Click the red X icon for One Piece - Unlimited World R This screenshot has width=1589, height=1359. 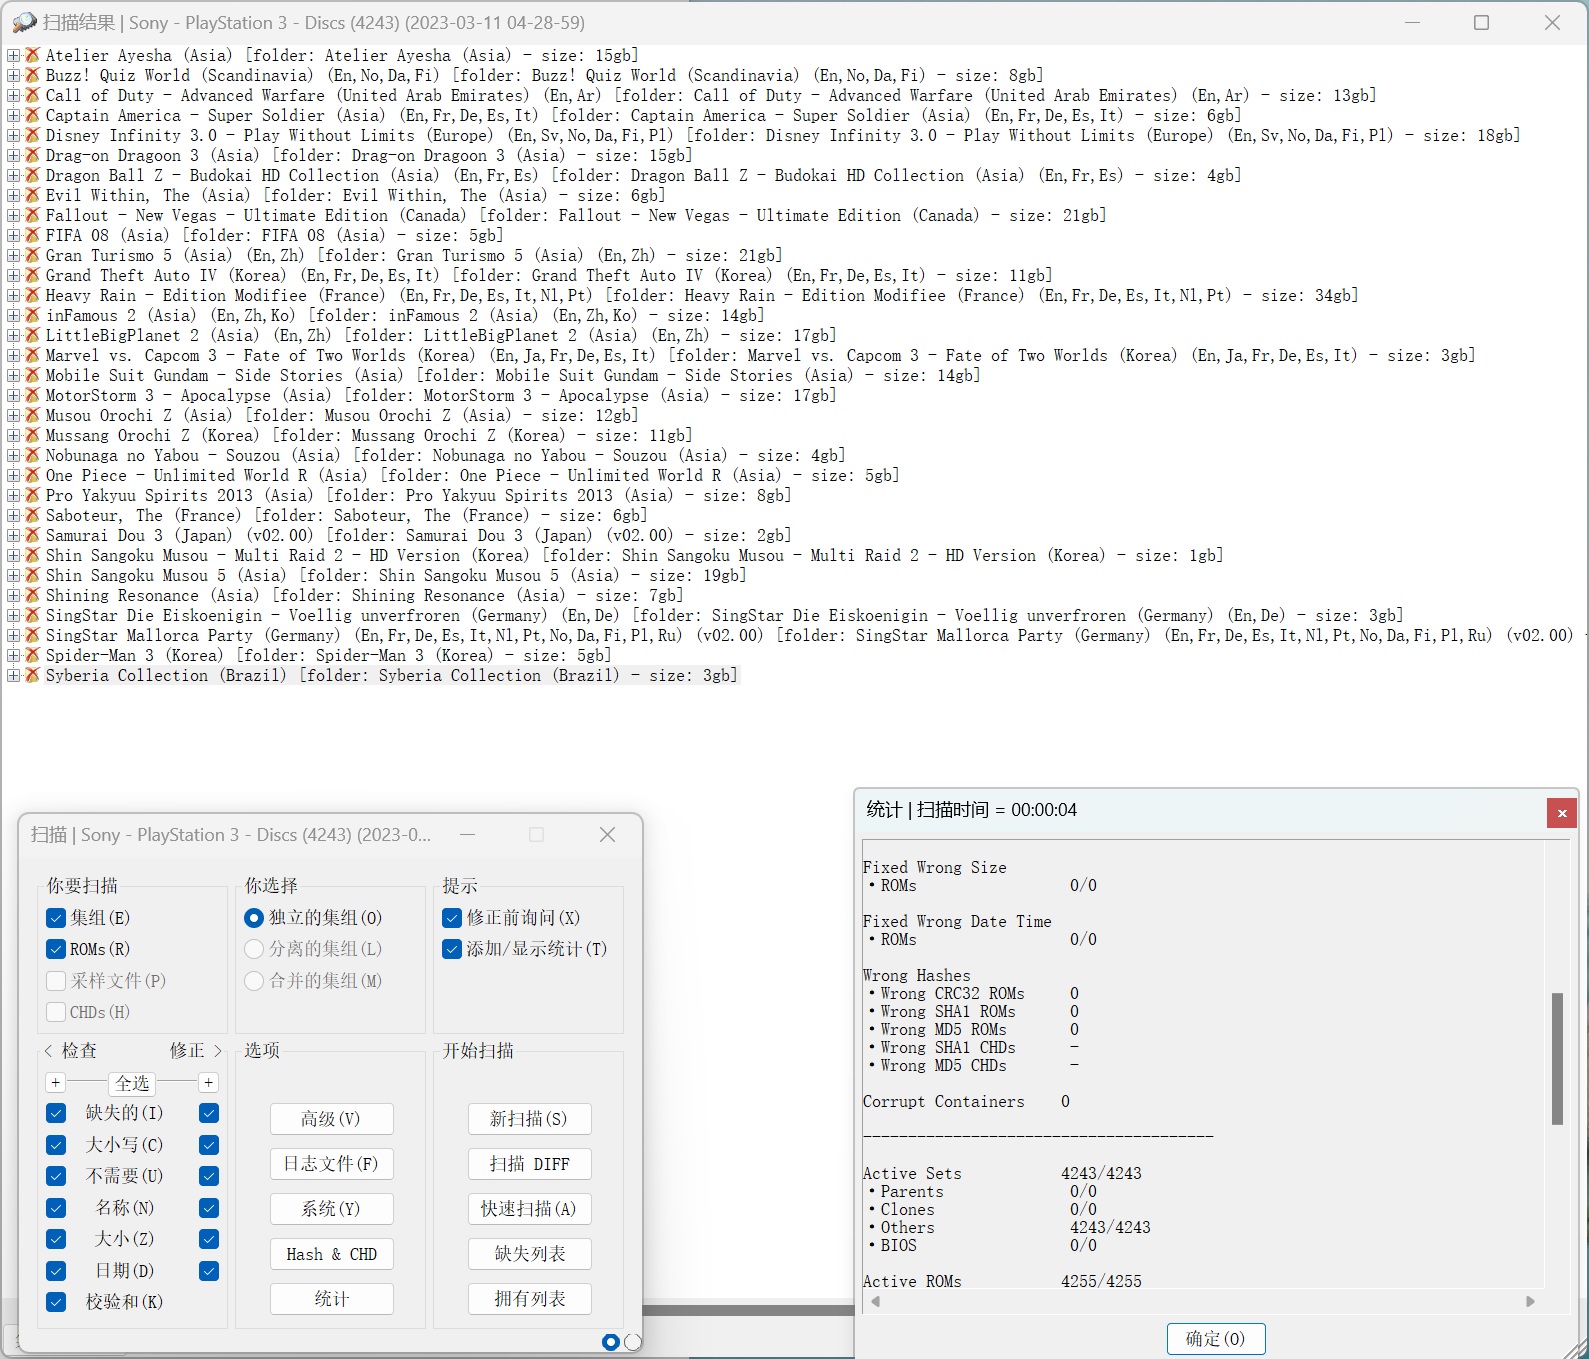pos(32,476)
